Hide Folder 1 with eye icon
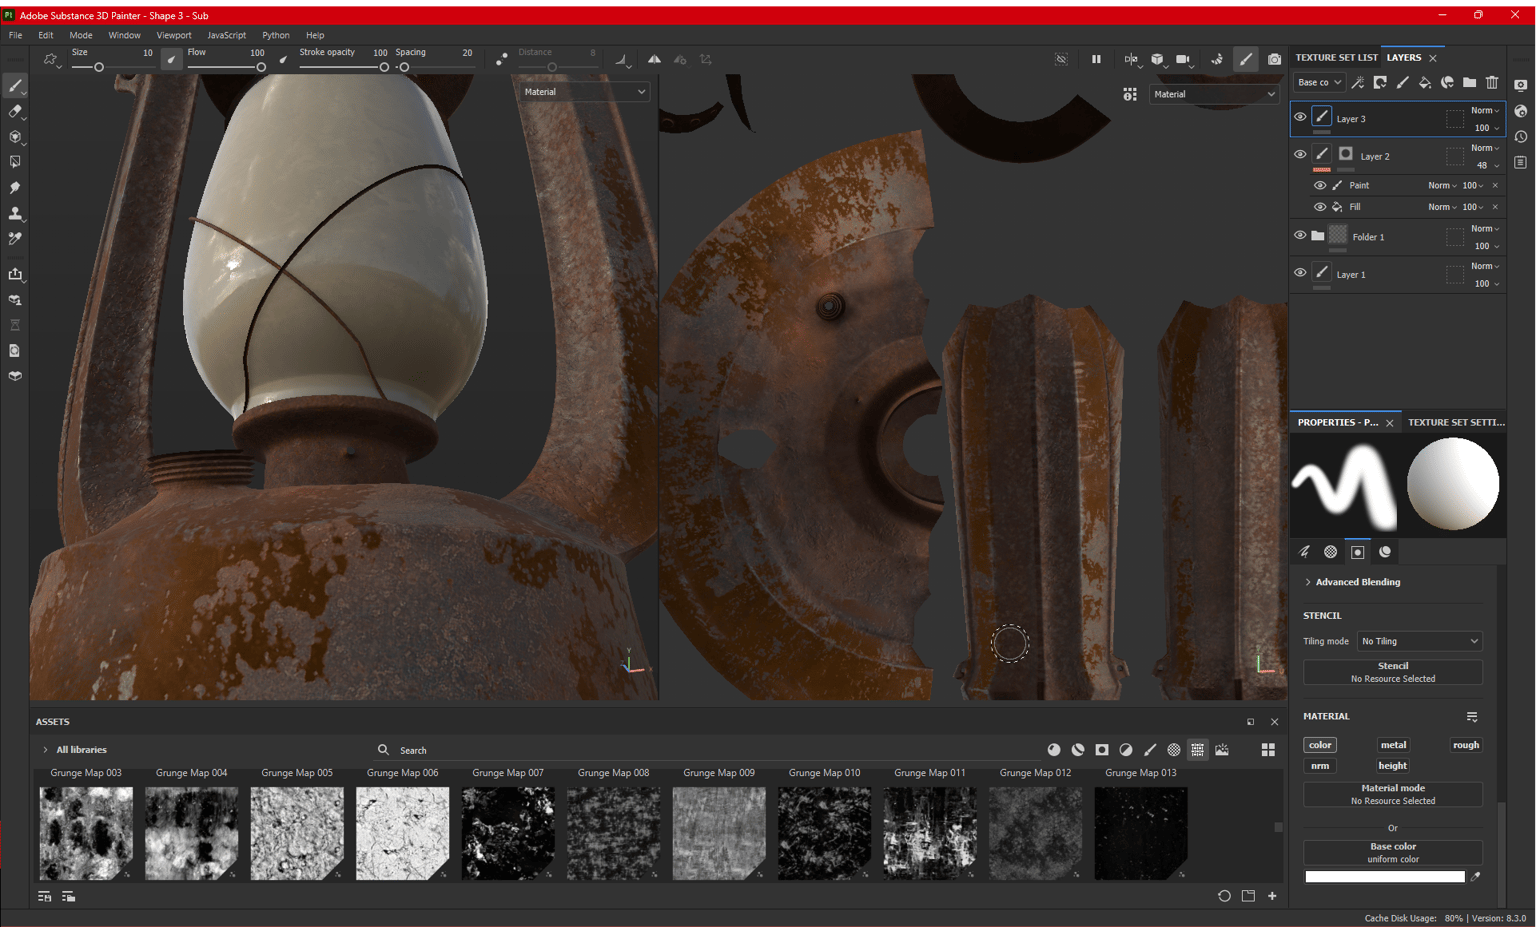 coord(1300,235)
